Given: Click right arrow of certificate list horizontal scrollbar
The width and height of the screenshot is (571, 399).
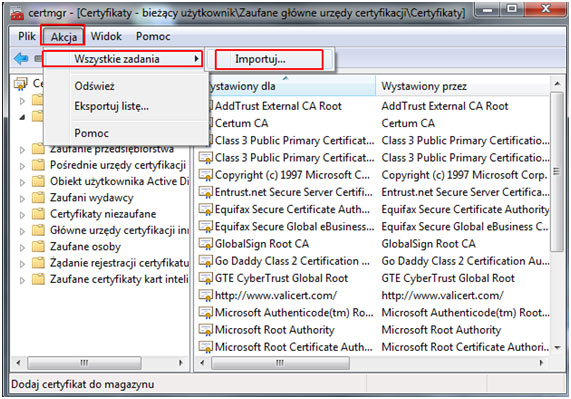Looking at the screenshot, I should (x=541, y=363).
